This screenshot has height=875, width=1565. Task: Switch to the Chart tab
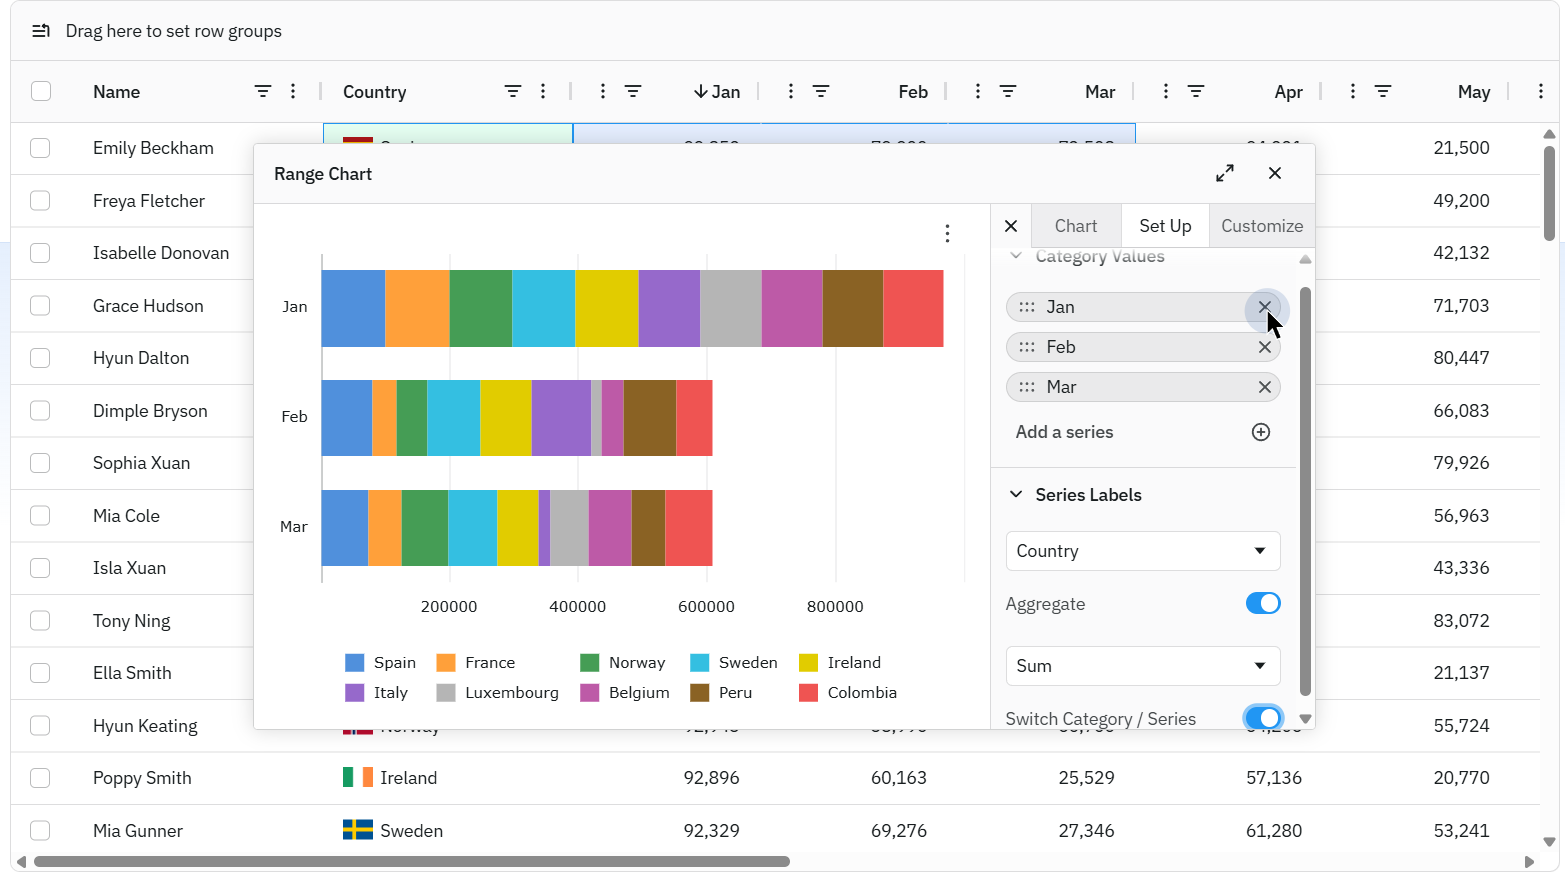1075,226
